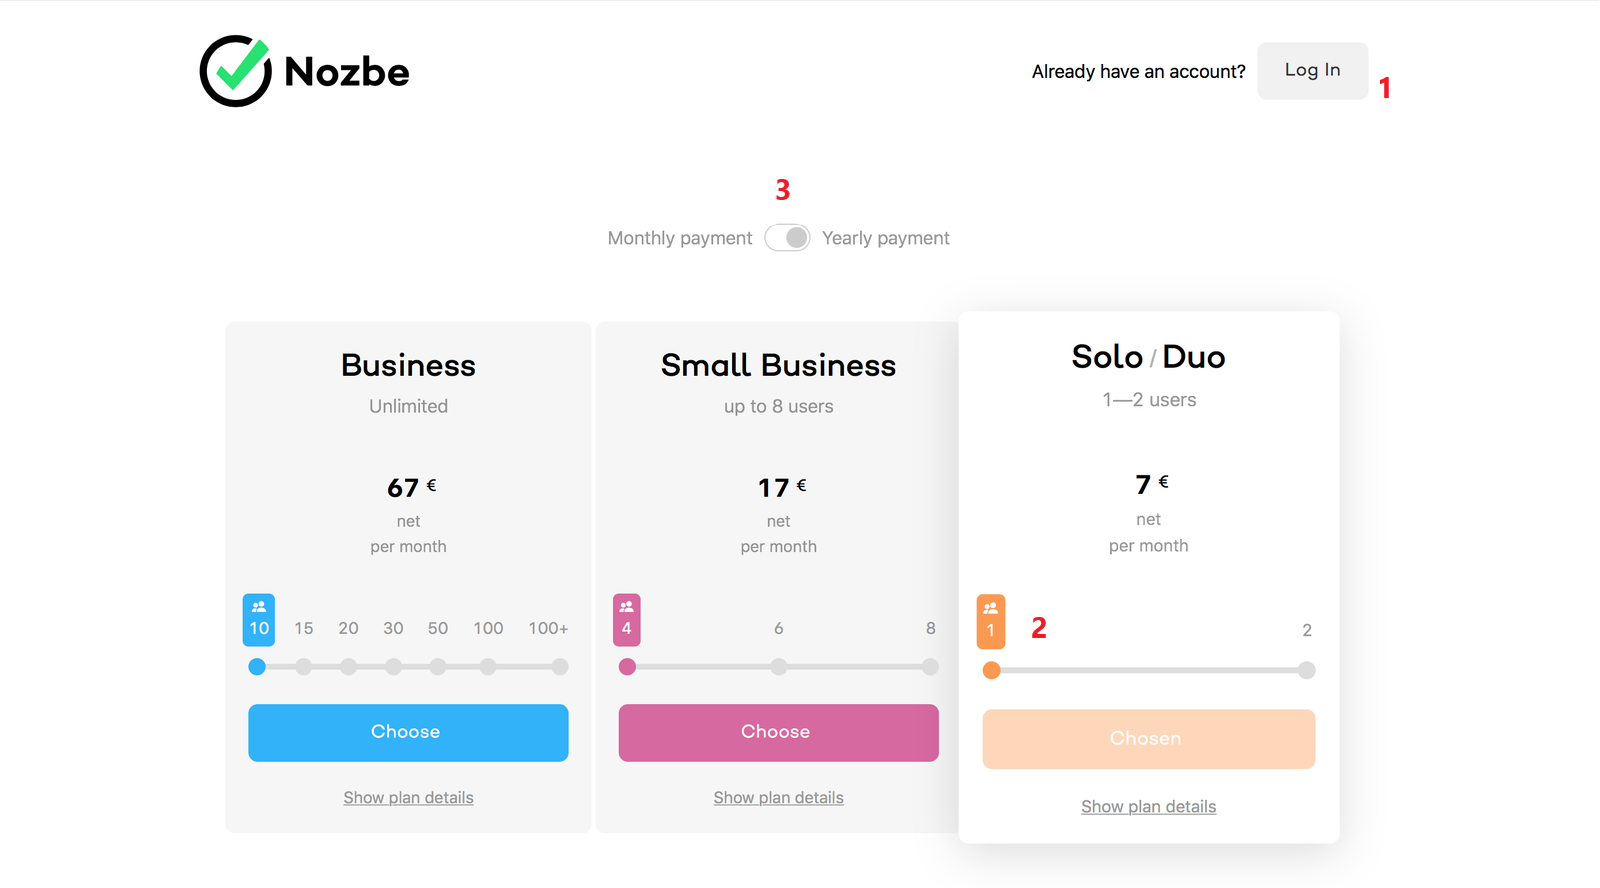Expand Show plan details under Small Business
The height and width of the screenshot is (888, 1600).
tap(778, 797)
